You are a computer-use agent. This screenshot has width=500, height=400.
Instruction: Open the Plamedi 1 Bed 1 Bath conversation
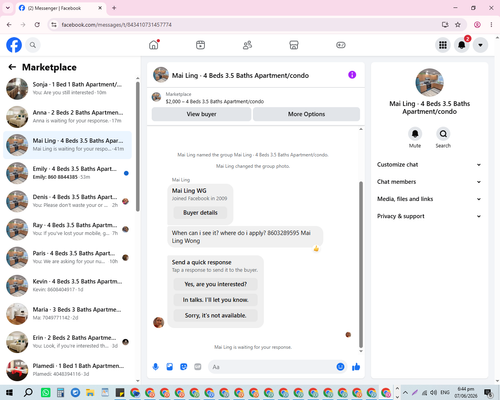(x=68, y=370)
